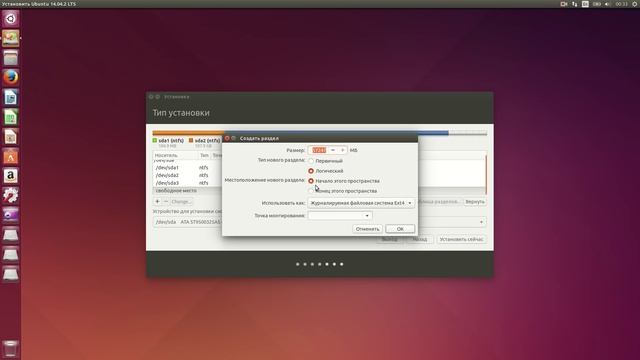The image size is (640, 360).
Task: Open the keyboard layout indicator in top panel
Action: pyautogui.click(x=585, y=4)
